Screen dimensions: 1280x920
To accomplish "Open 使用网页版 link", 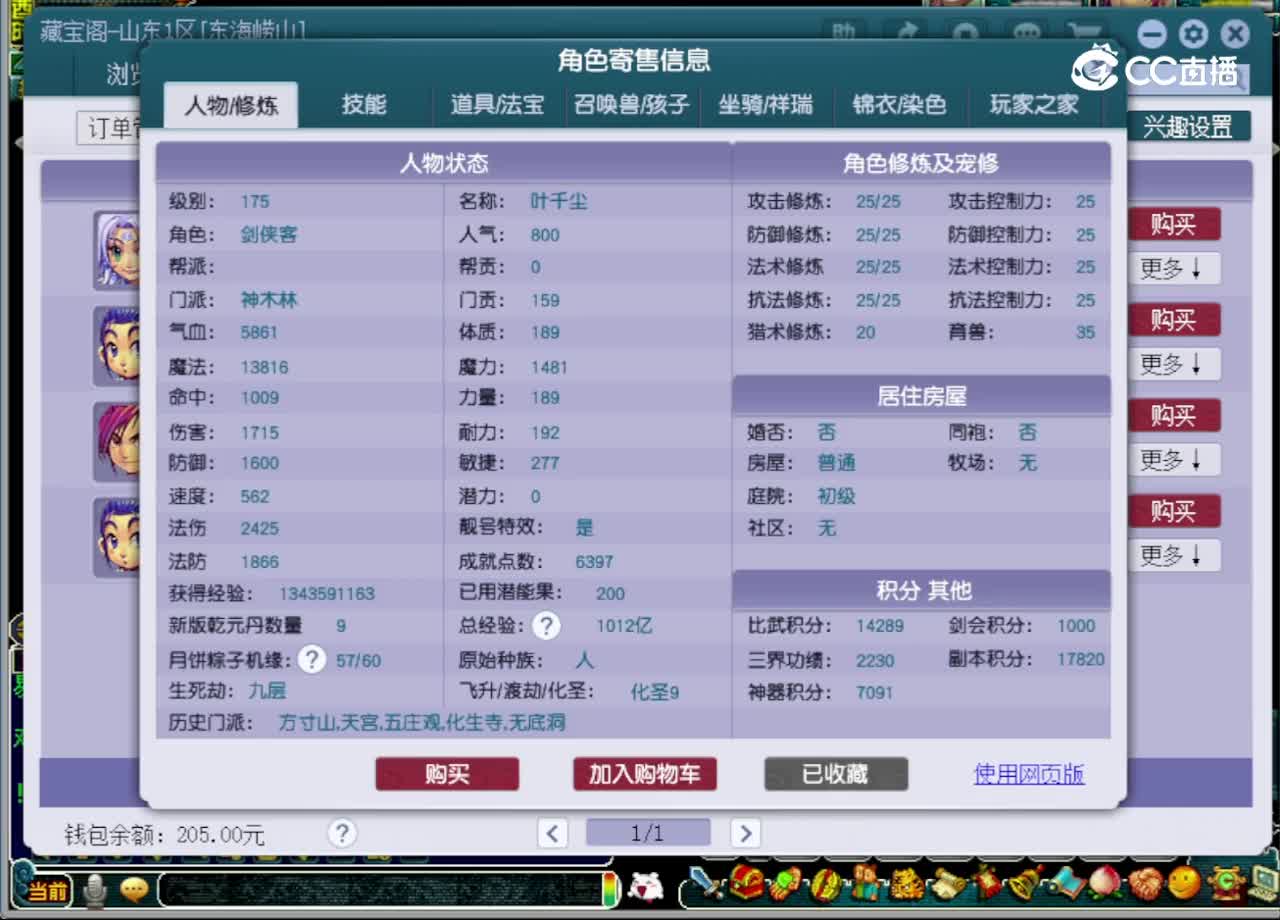I will (x=1028, y=772).
